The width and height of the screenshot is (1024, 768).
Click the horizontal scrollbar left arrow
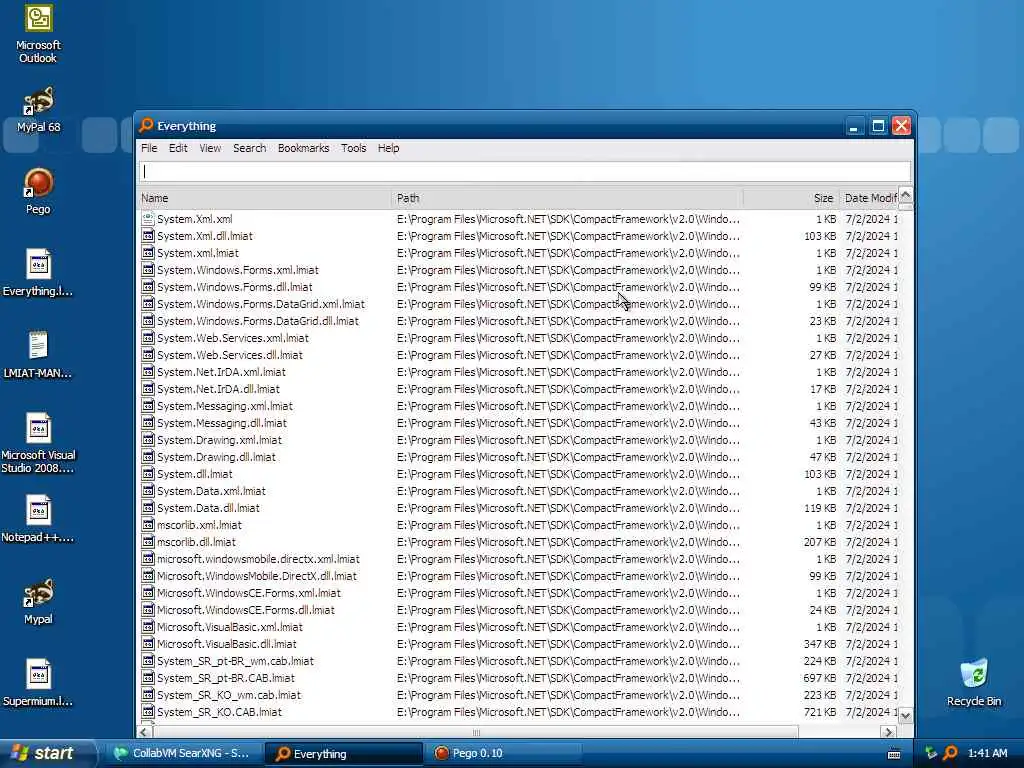click(x=144, y=732)
